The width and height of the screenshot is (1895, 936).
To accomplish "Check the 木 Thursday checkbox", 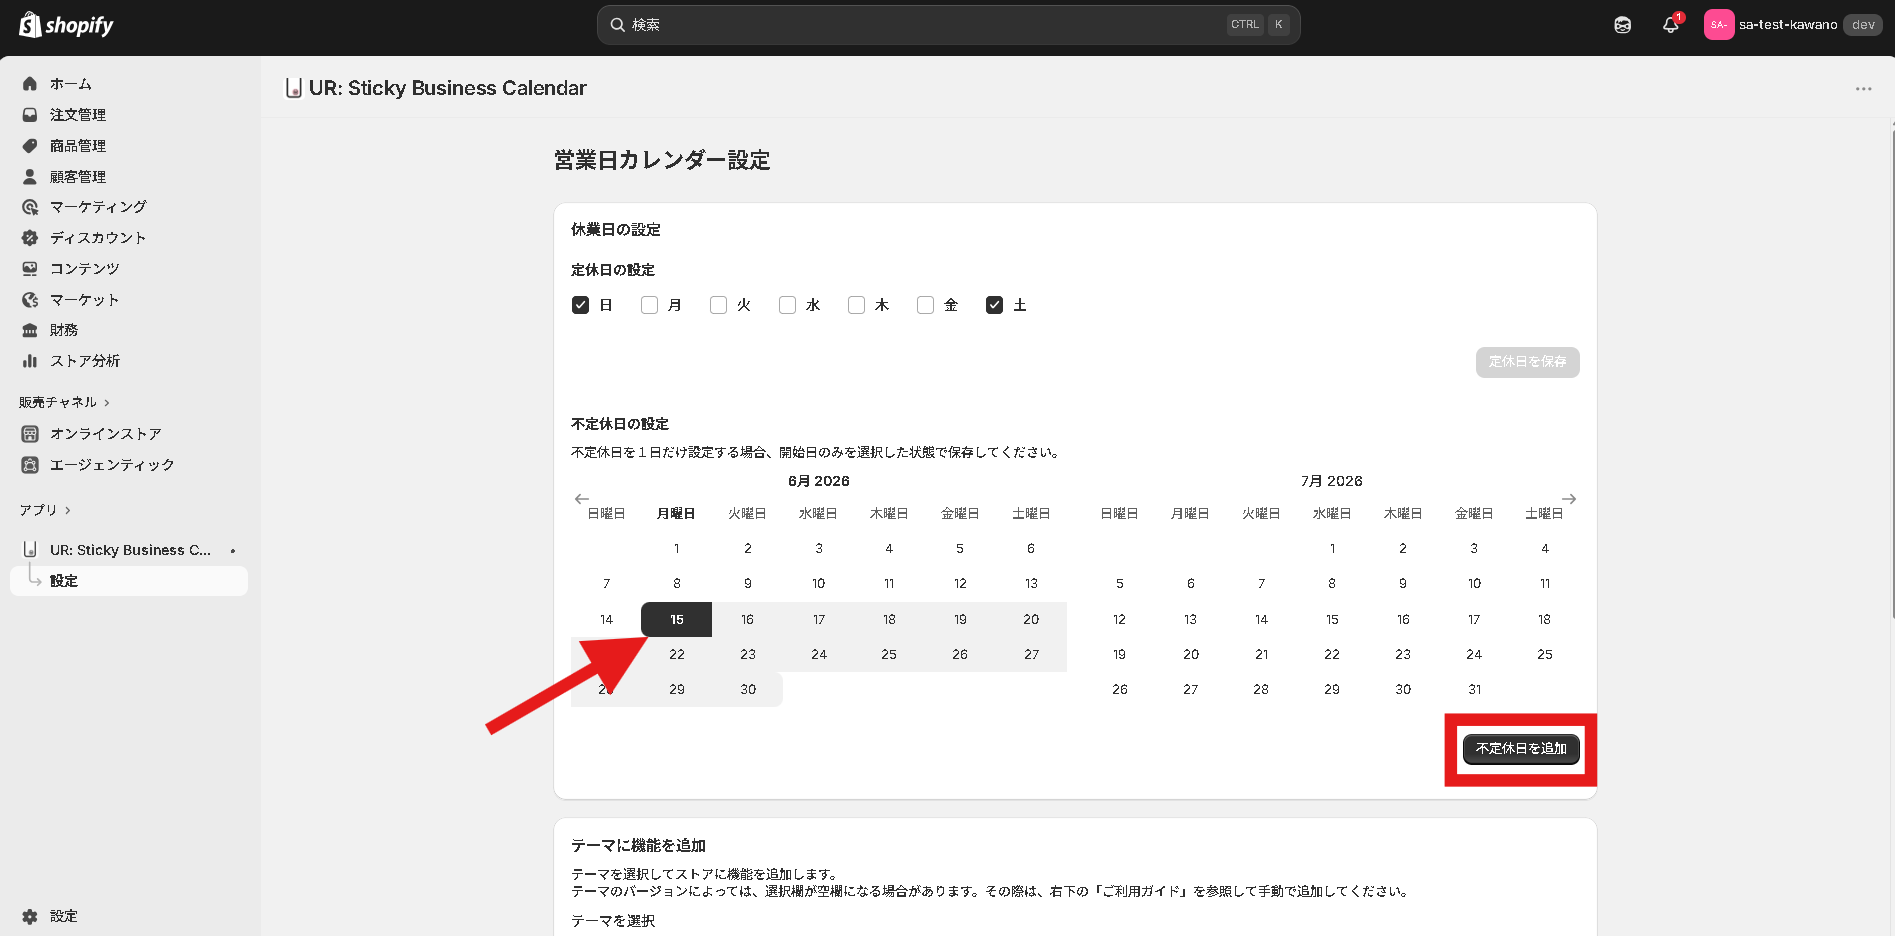I will coord(856,305).
